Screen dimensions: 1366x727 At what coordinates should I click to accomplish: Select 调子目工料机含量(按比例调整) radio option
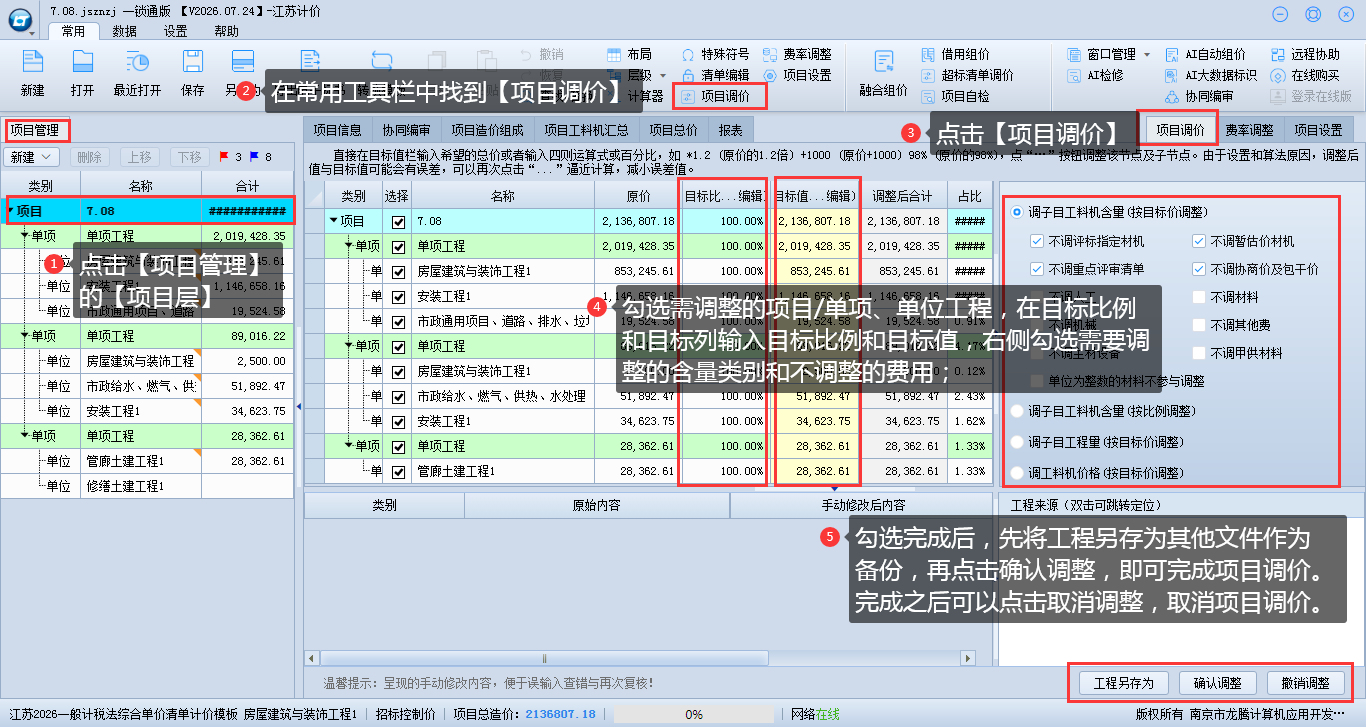pos(1018,411)
